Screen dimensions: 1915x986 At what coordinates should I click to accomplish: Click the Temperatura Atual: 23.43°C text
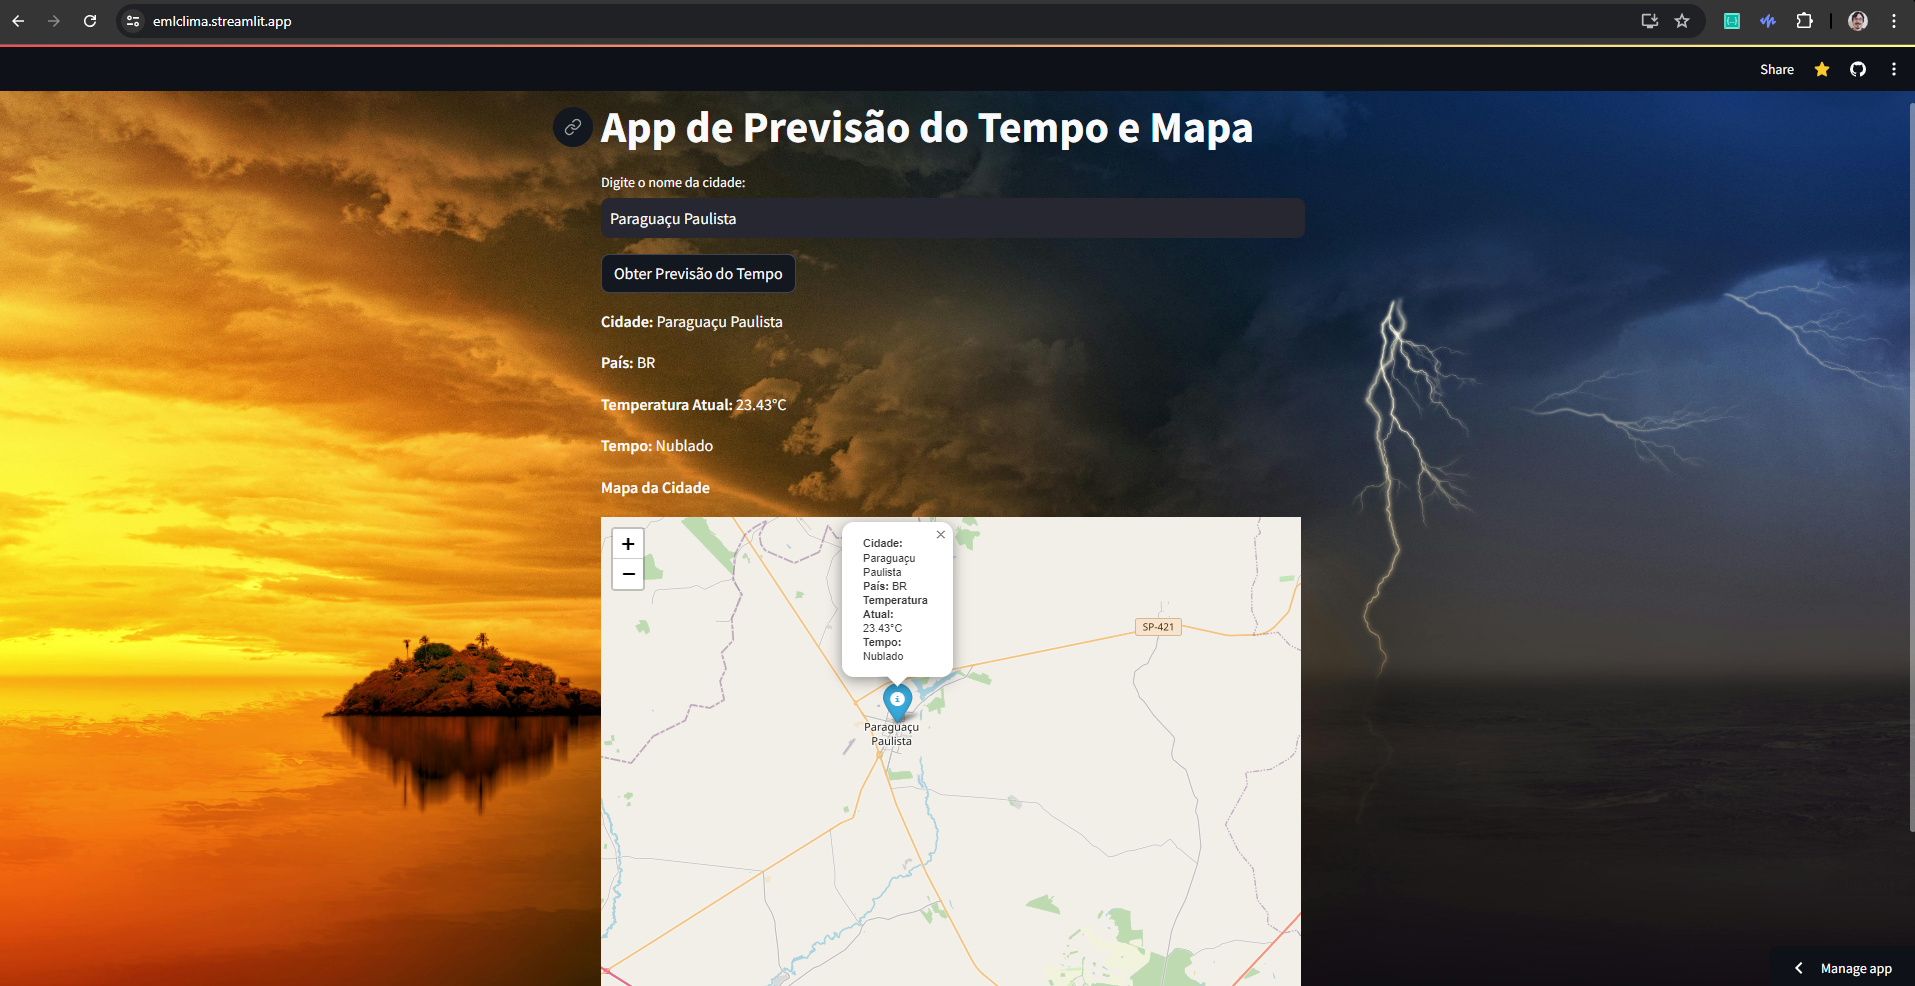(694, 405)
